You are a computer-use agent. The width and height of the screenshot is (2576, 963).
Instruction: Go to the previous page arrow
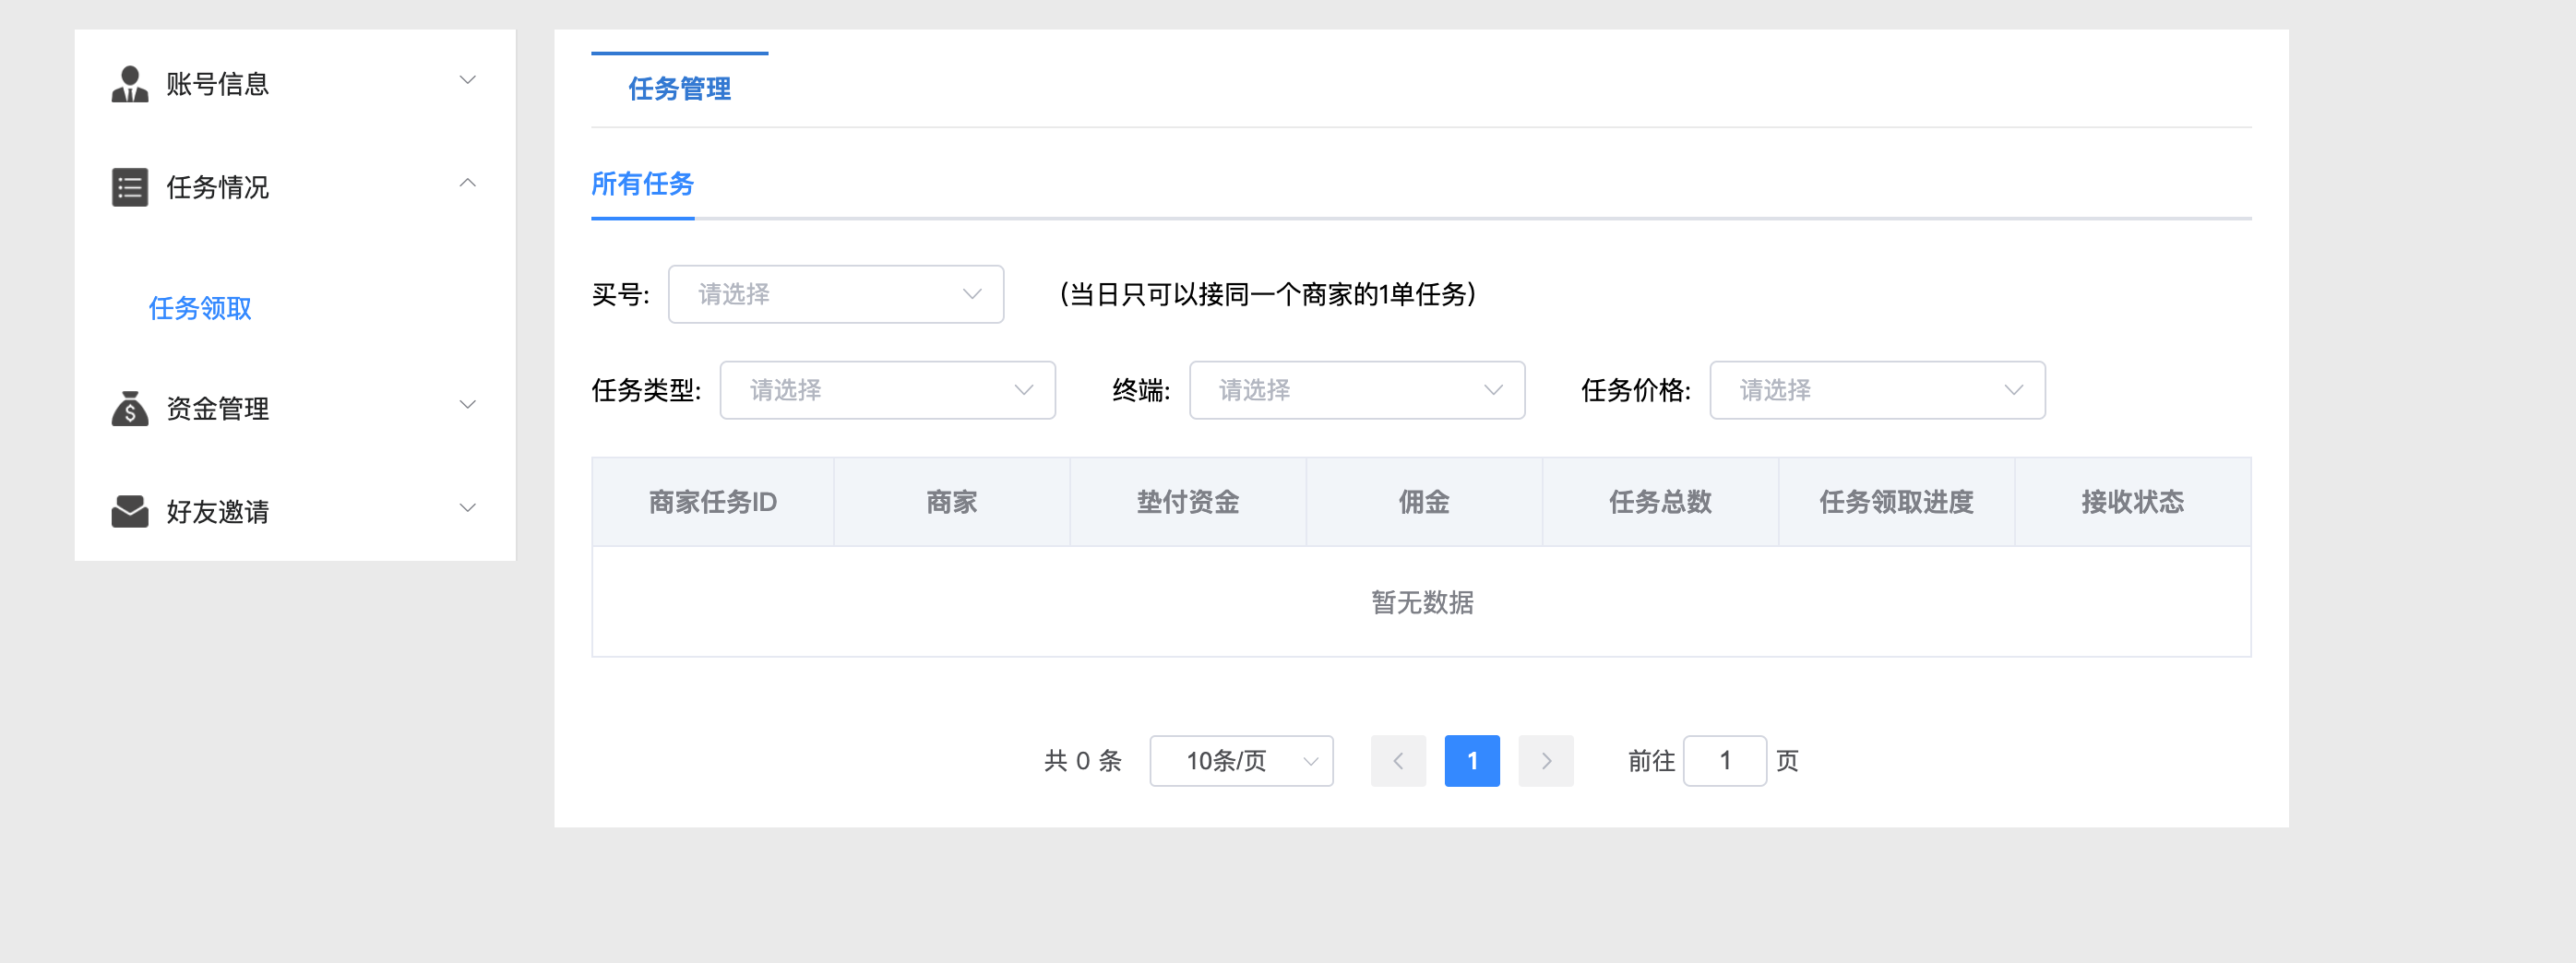click(x=1398, y=761)
